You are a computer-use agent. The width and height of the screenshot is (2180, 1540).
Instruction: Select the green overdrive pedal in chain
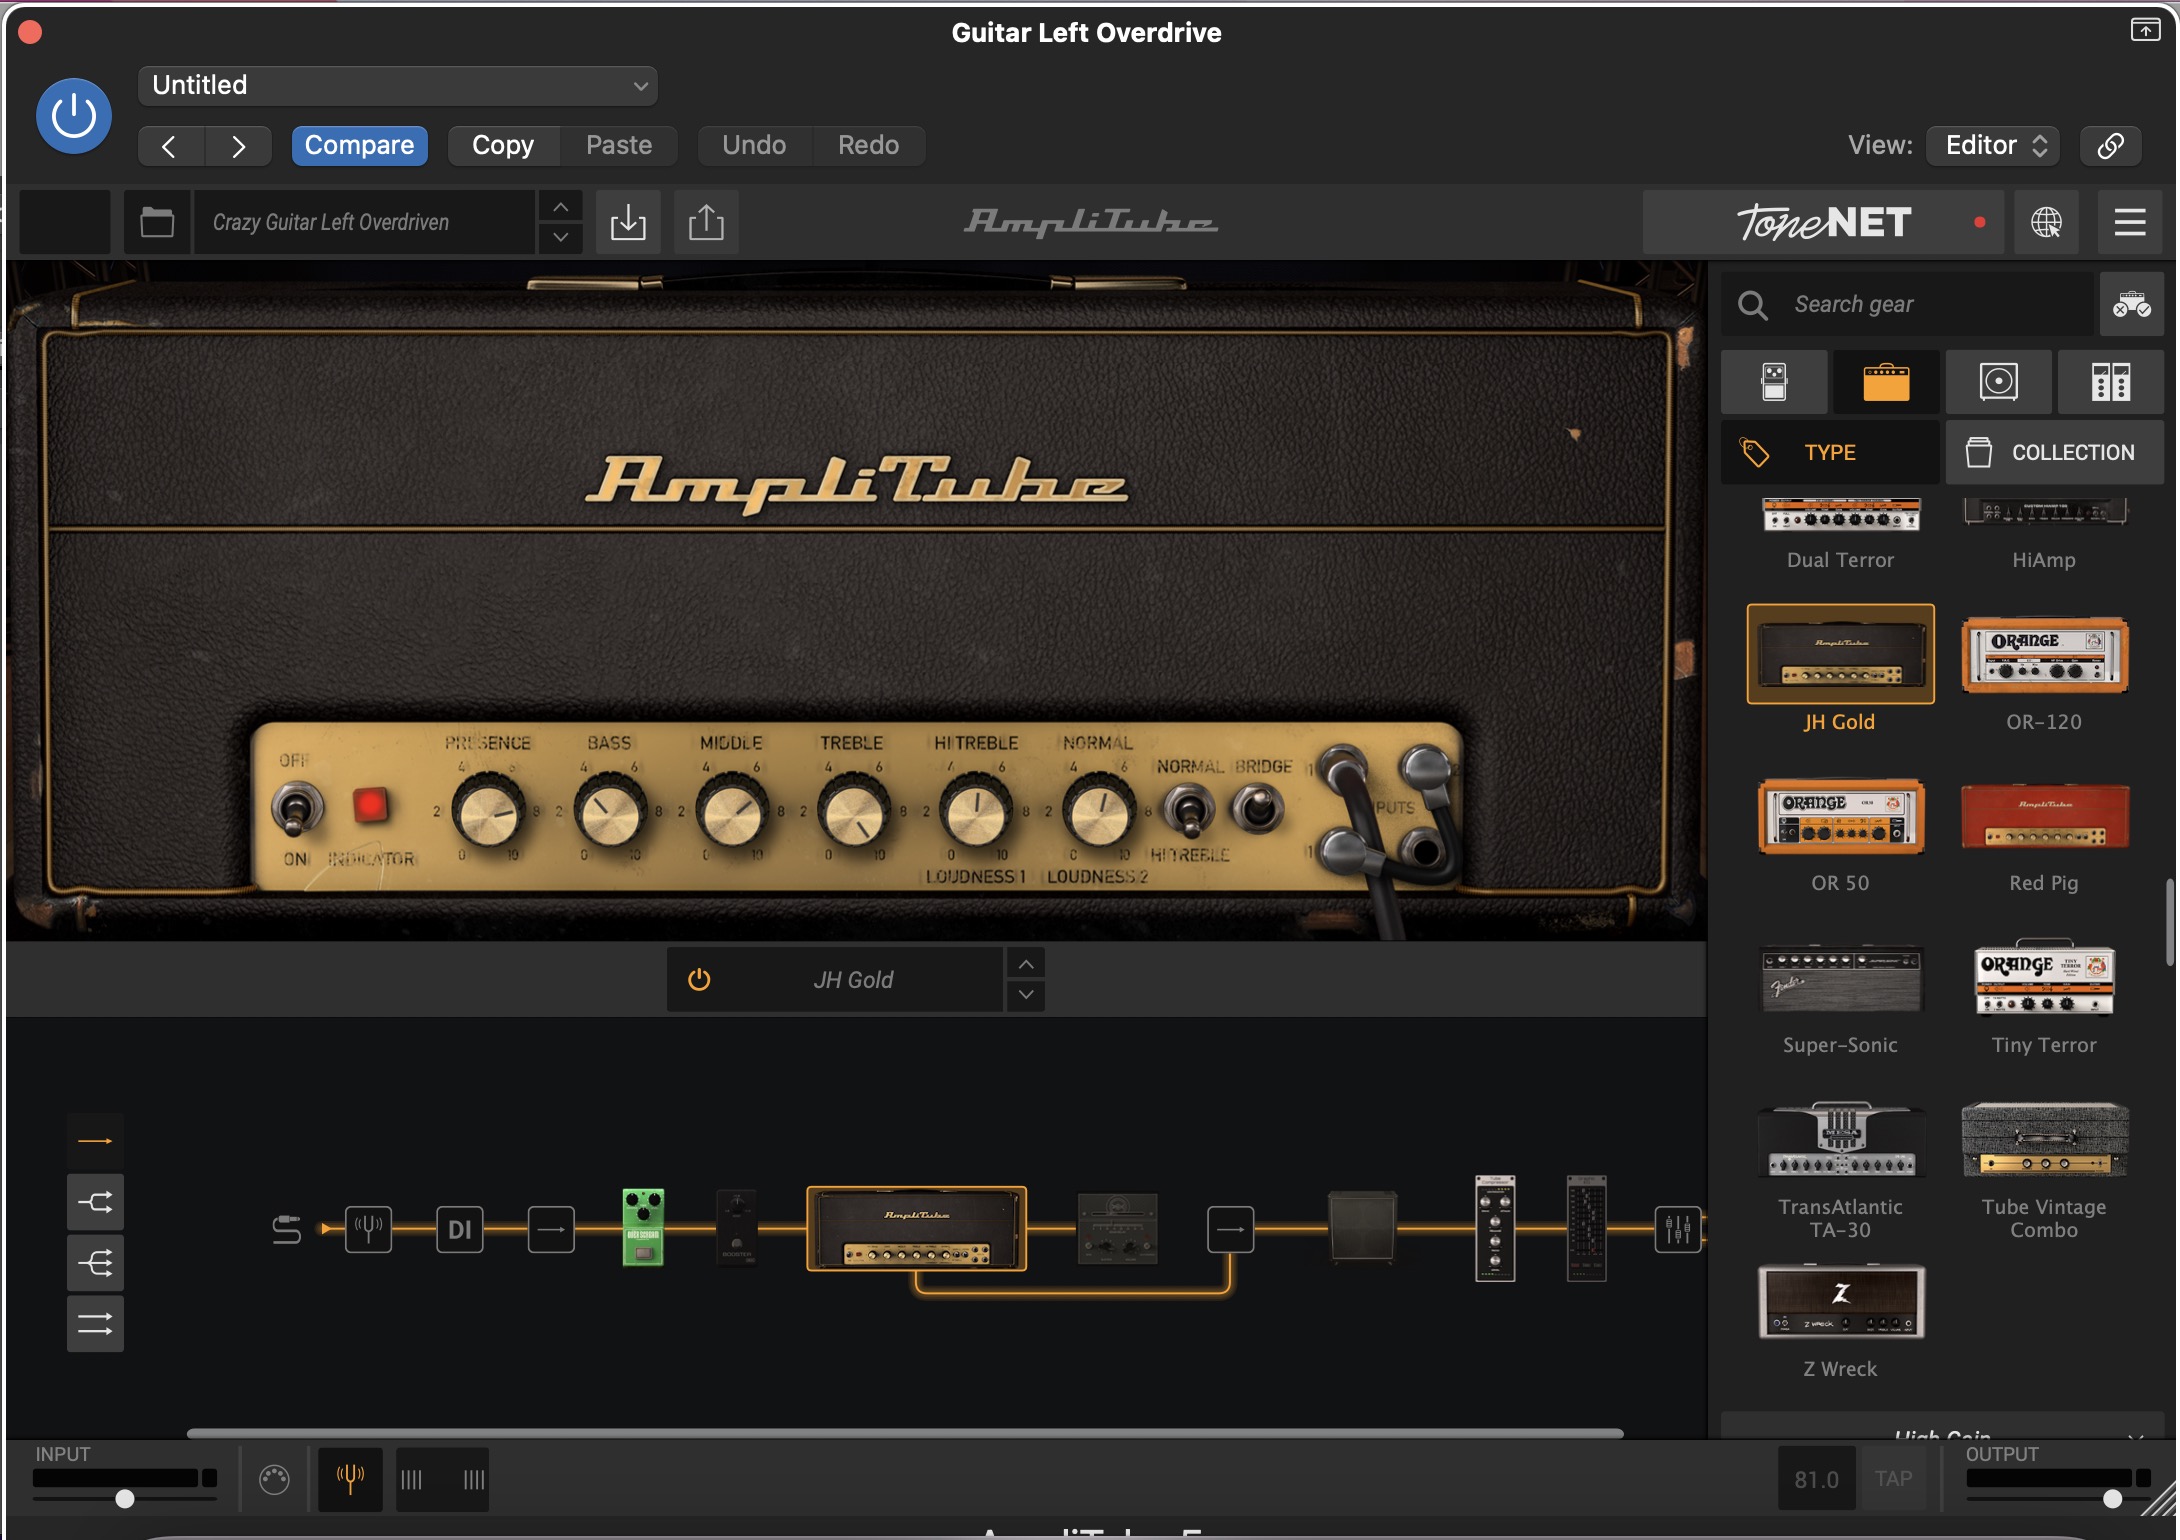pos(643,1227)
